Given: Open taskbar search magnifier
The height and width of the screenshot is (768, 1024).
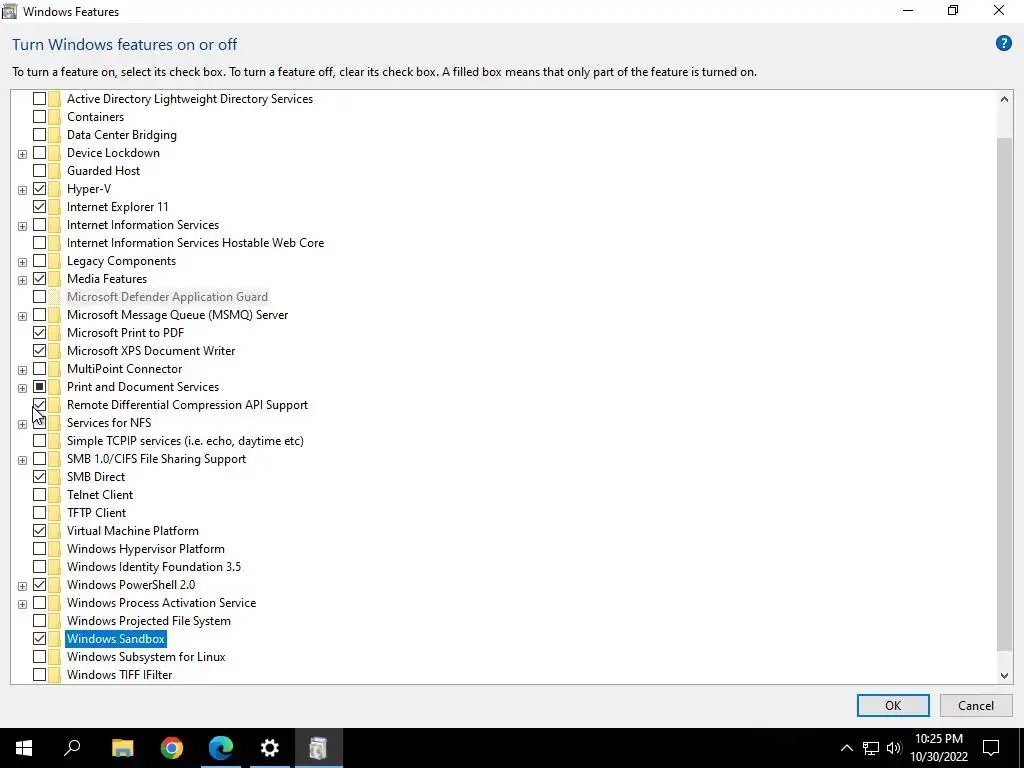Looking at the screenshot, I should (x=72, y=748).
